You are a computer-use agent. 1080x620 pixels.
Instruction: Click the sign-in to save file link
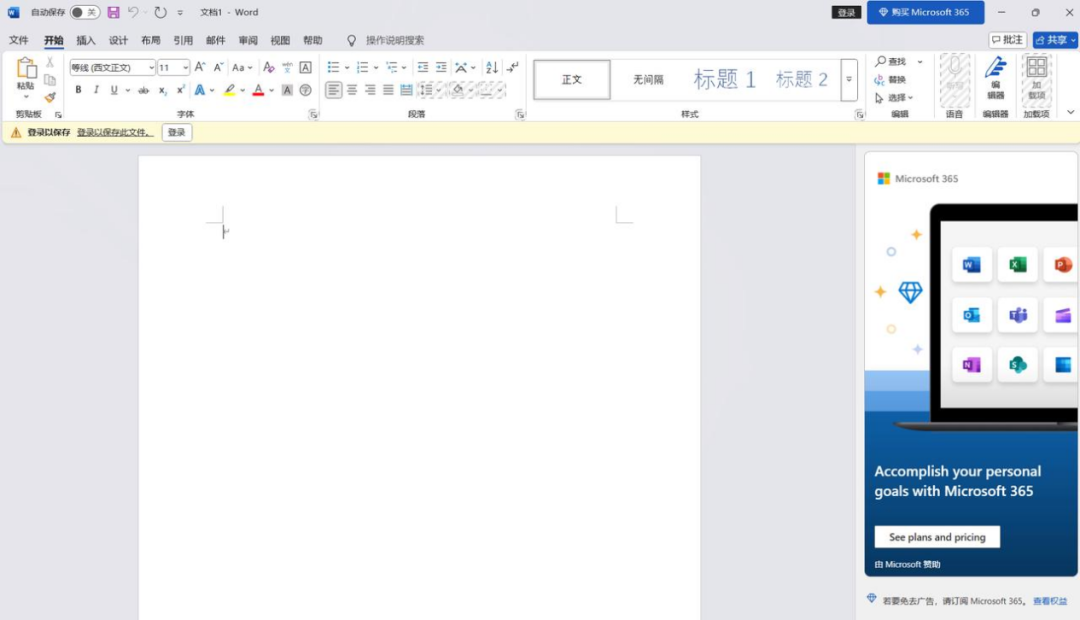pos(115,132)
